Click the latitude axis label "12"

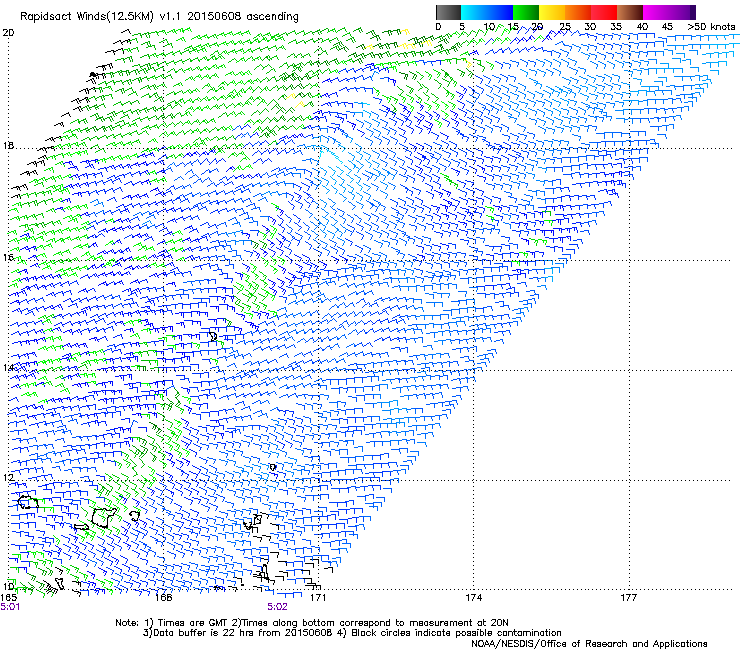8,477
